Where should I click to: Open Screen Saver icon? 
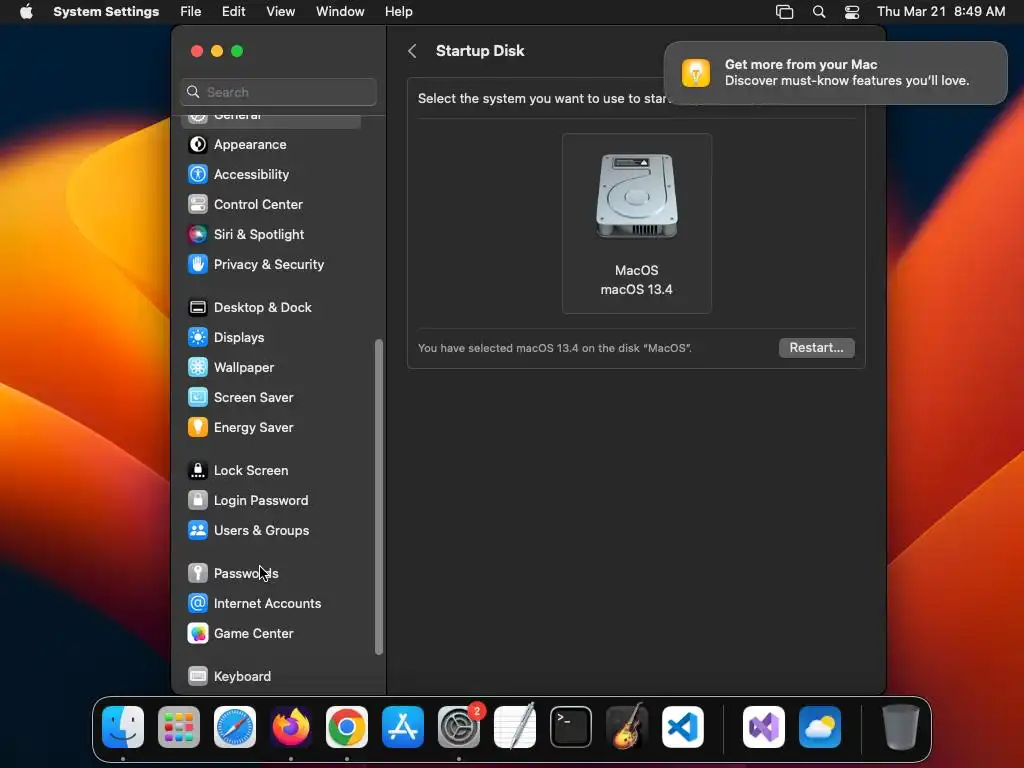click(197, 398)
